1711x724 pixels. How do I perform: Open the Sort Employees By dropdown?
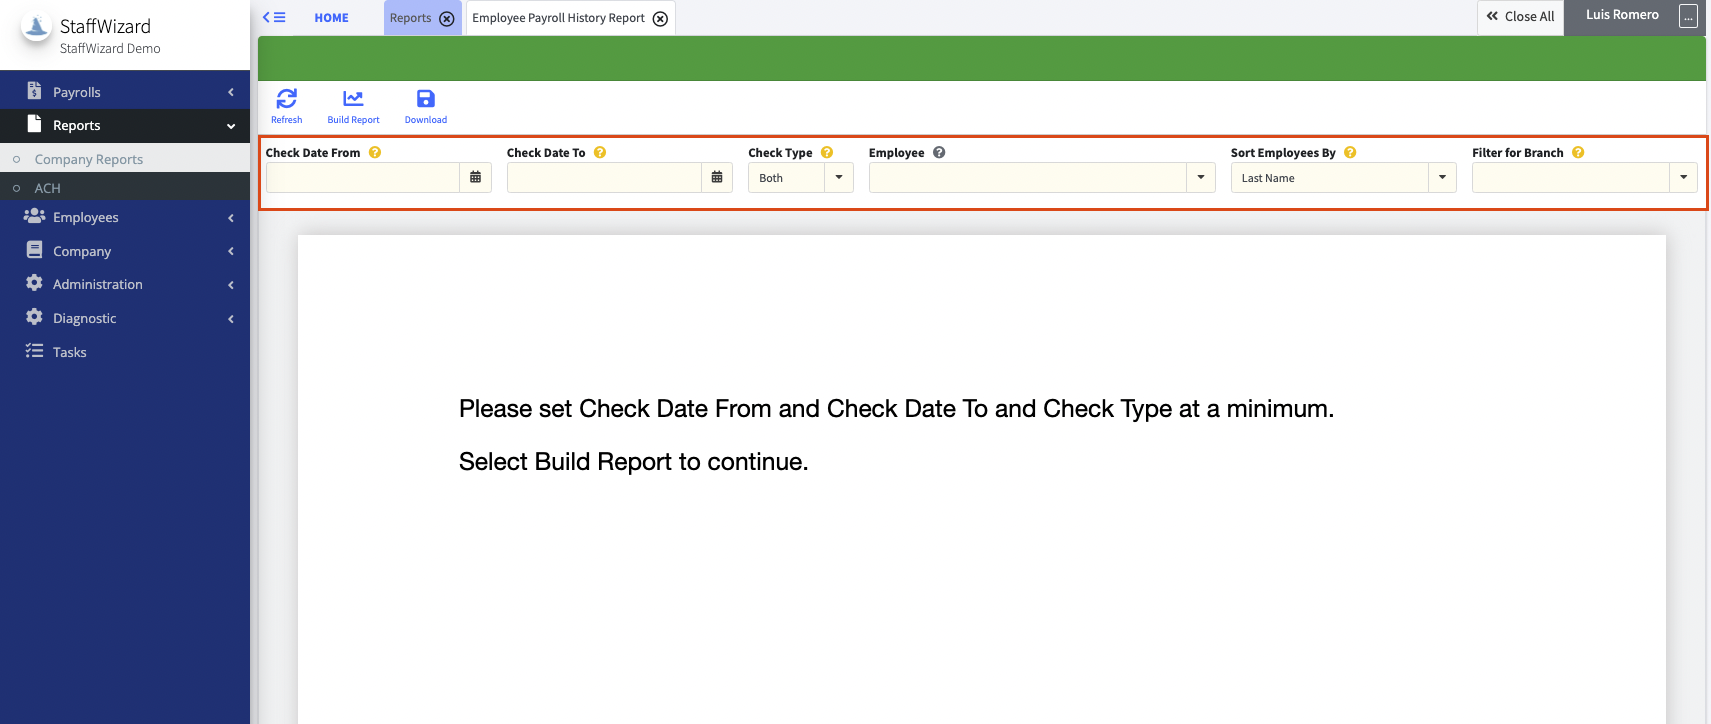[x=1442, y=178]
